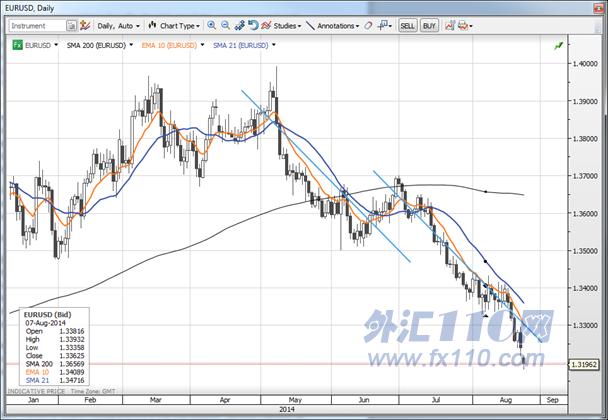The image size is (608, 420).
Task: Open the Annotations dropdown menu
Action: pos(338,26)
